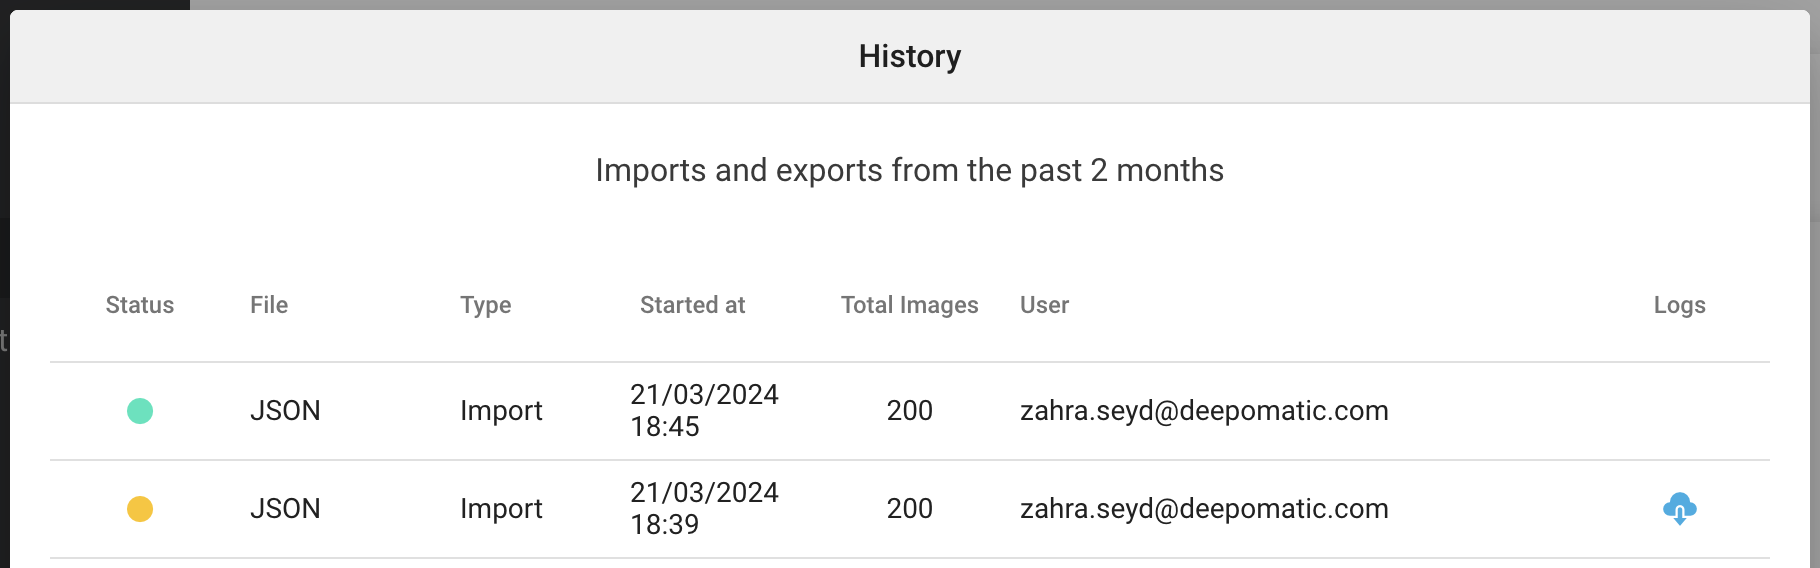Select JSON file in the 18:45 row

(285, 411)
